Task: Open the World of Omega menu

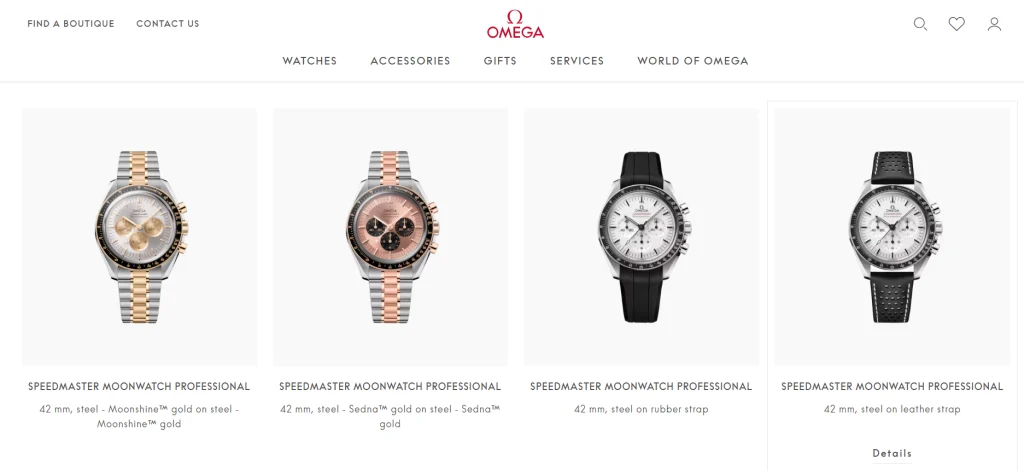Action: (693, 61)
